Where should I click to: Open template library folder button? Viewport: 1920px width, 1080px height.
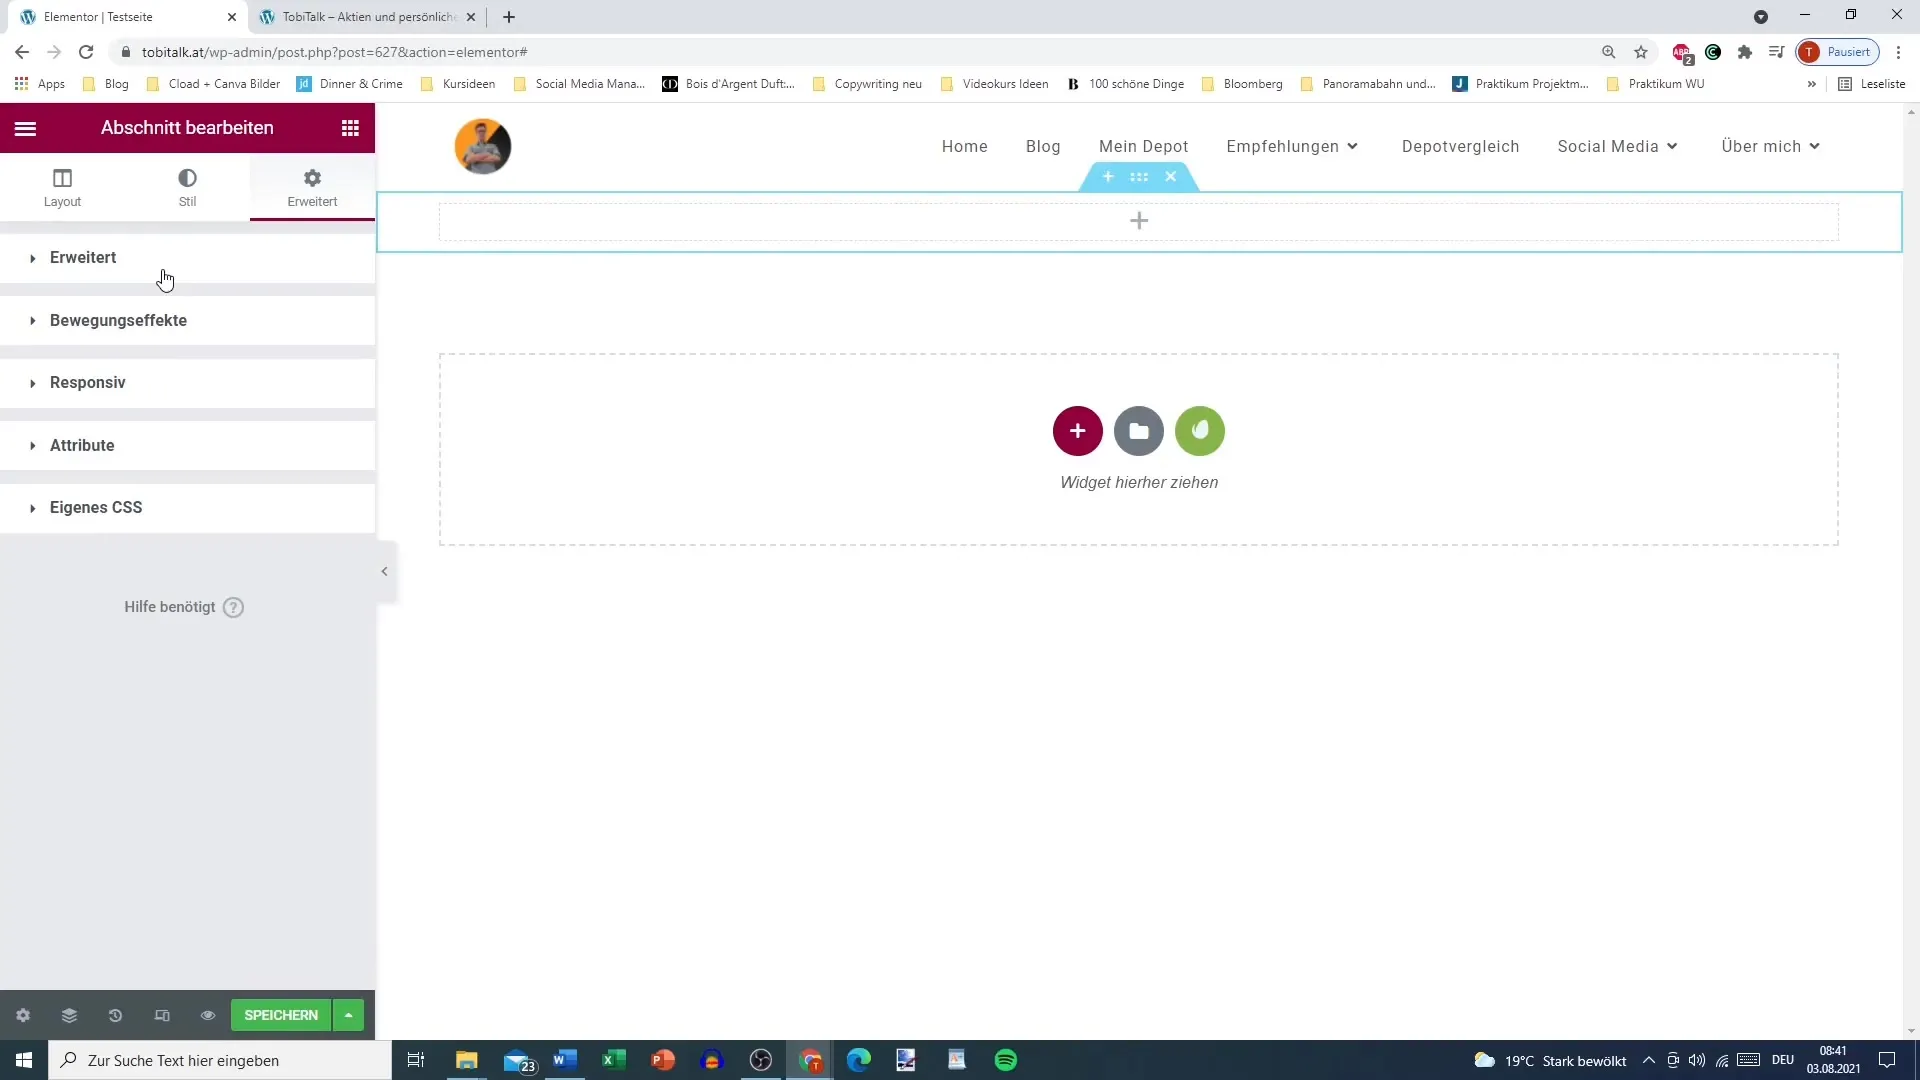click(x=1139, y=431)
